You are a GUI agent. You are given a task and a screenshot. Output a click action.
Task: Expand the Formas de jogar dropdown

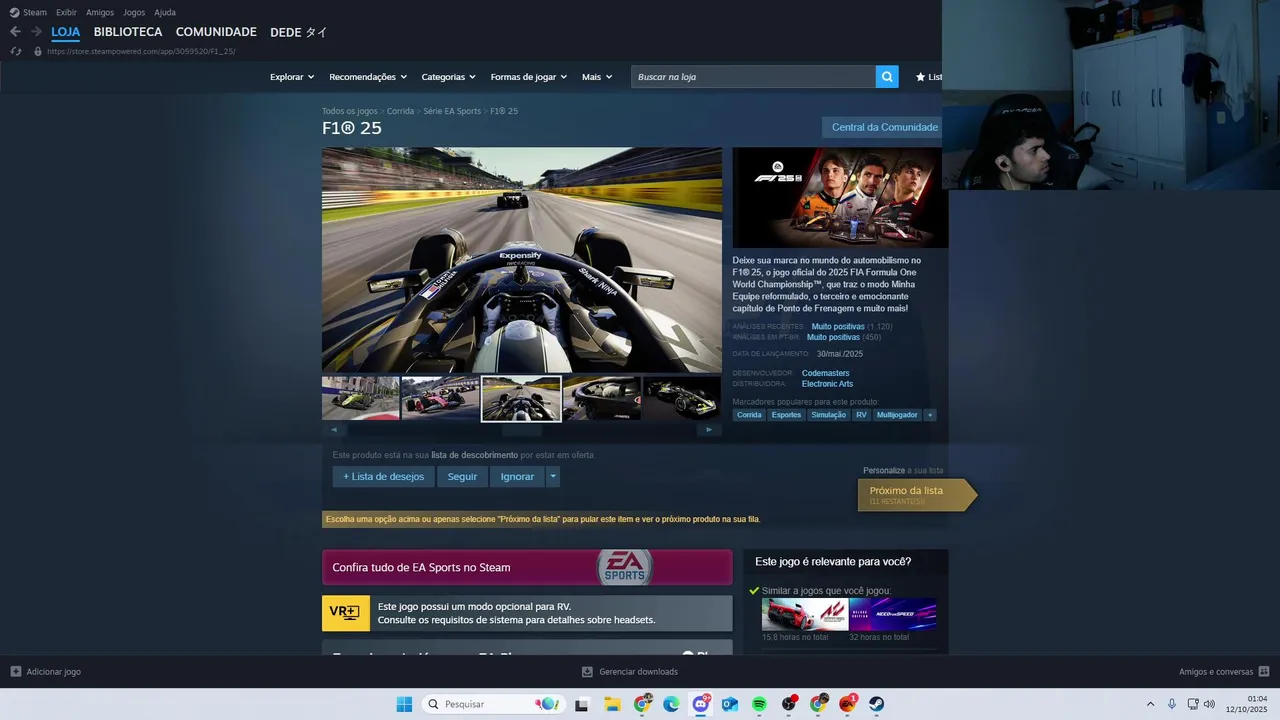(529, 77)
